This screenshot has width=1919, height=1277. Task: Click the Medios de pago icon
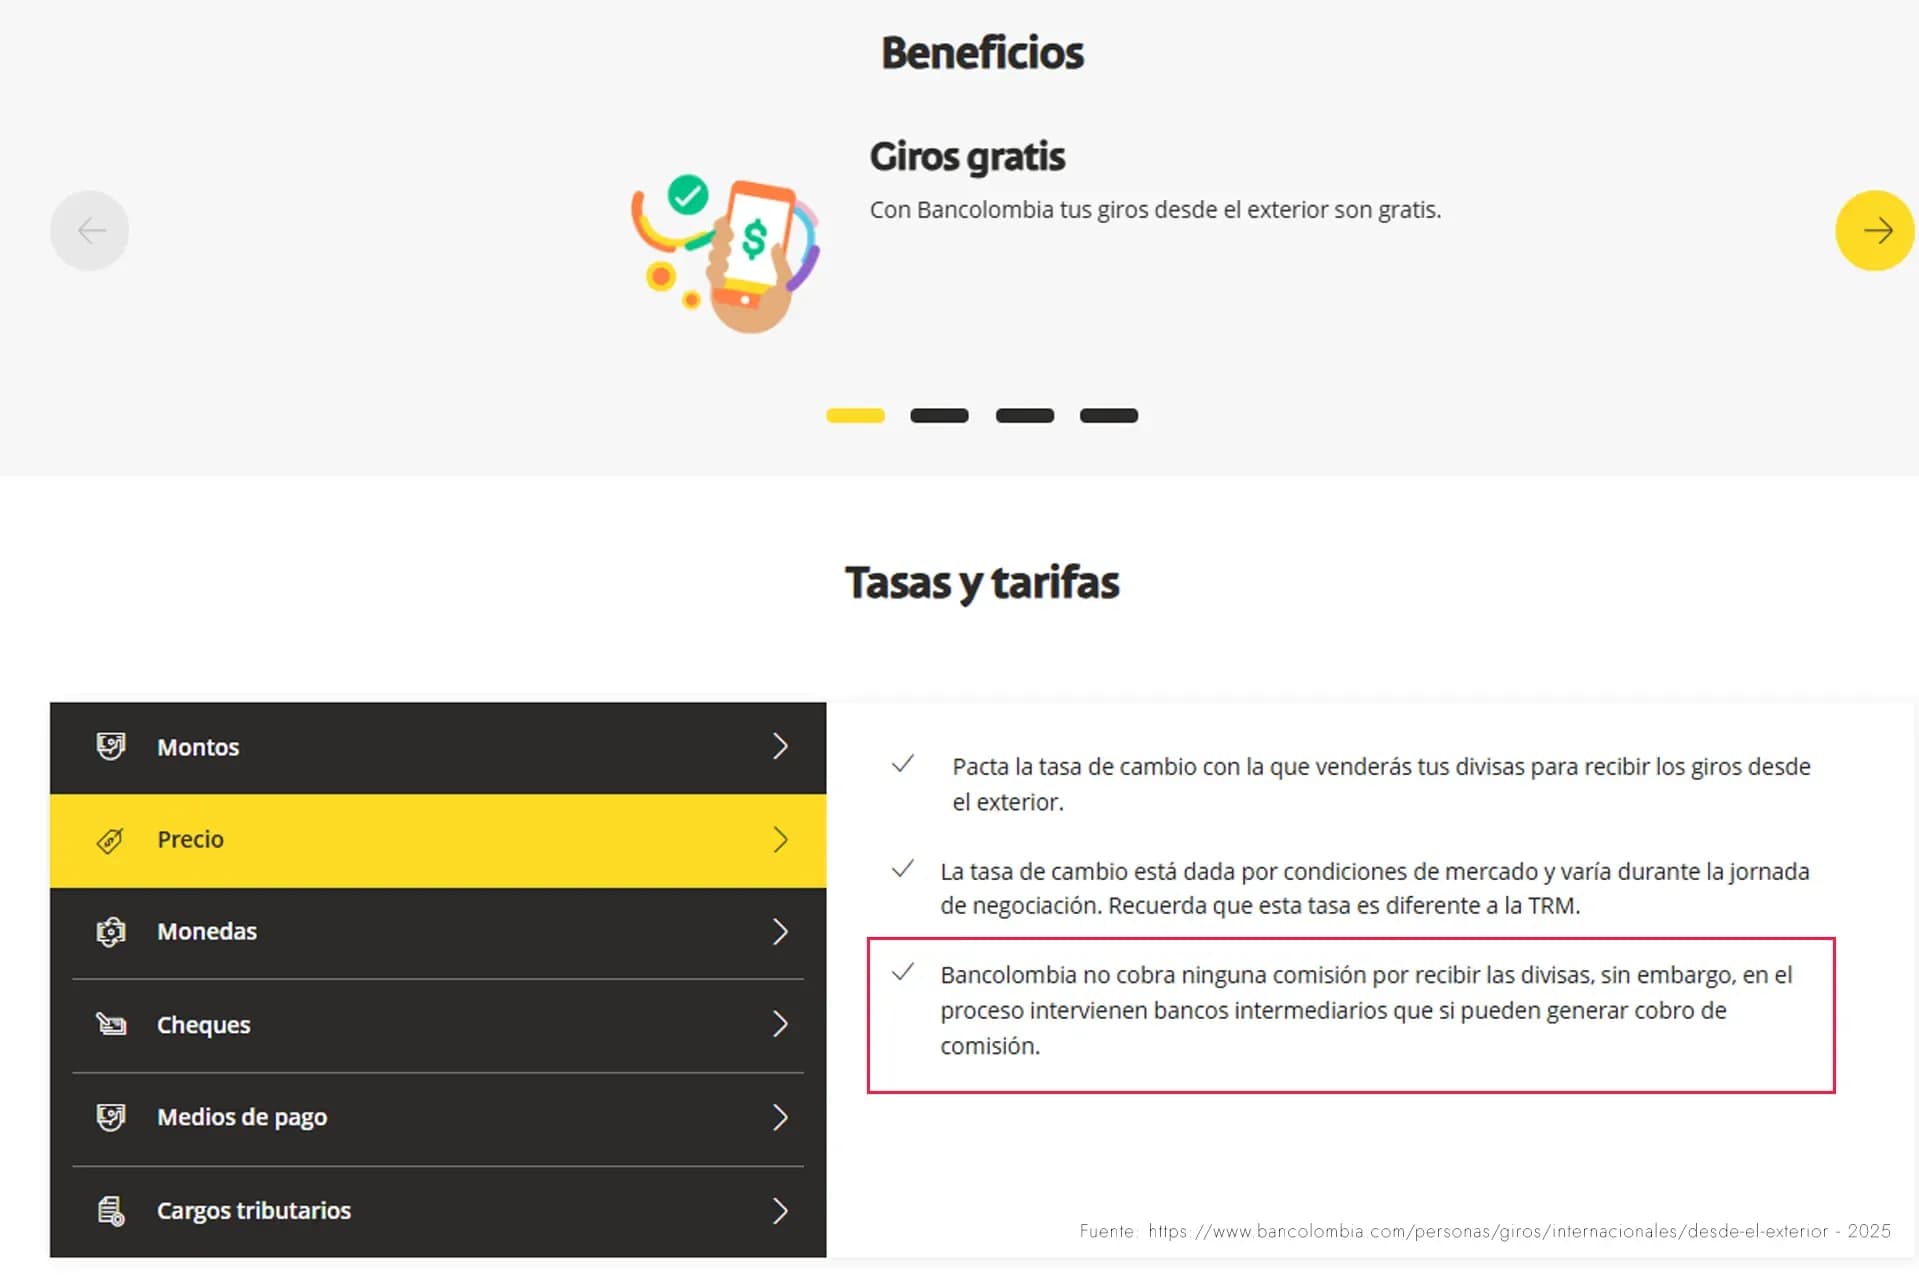tap(111, 1117)
